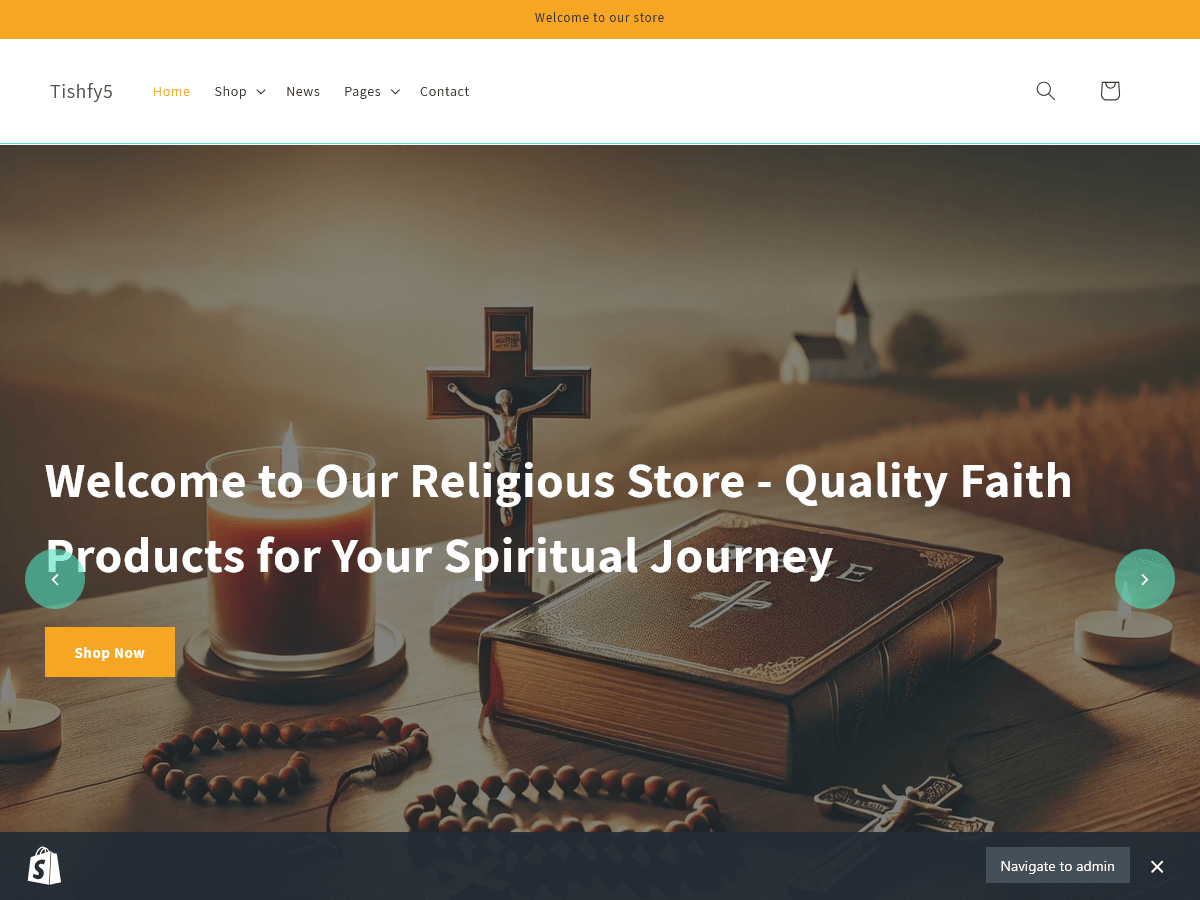Advance to the next hero slide
This screenshot has height=900, width=1200.
tap(1145, 579)
